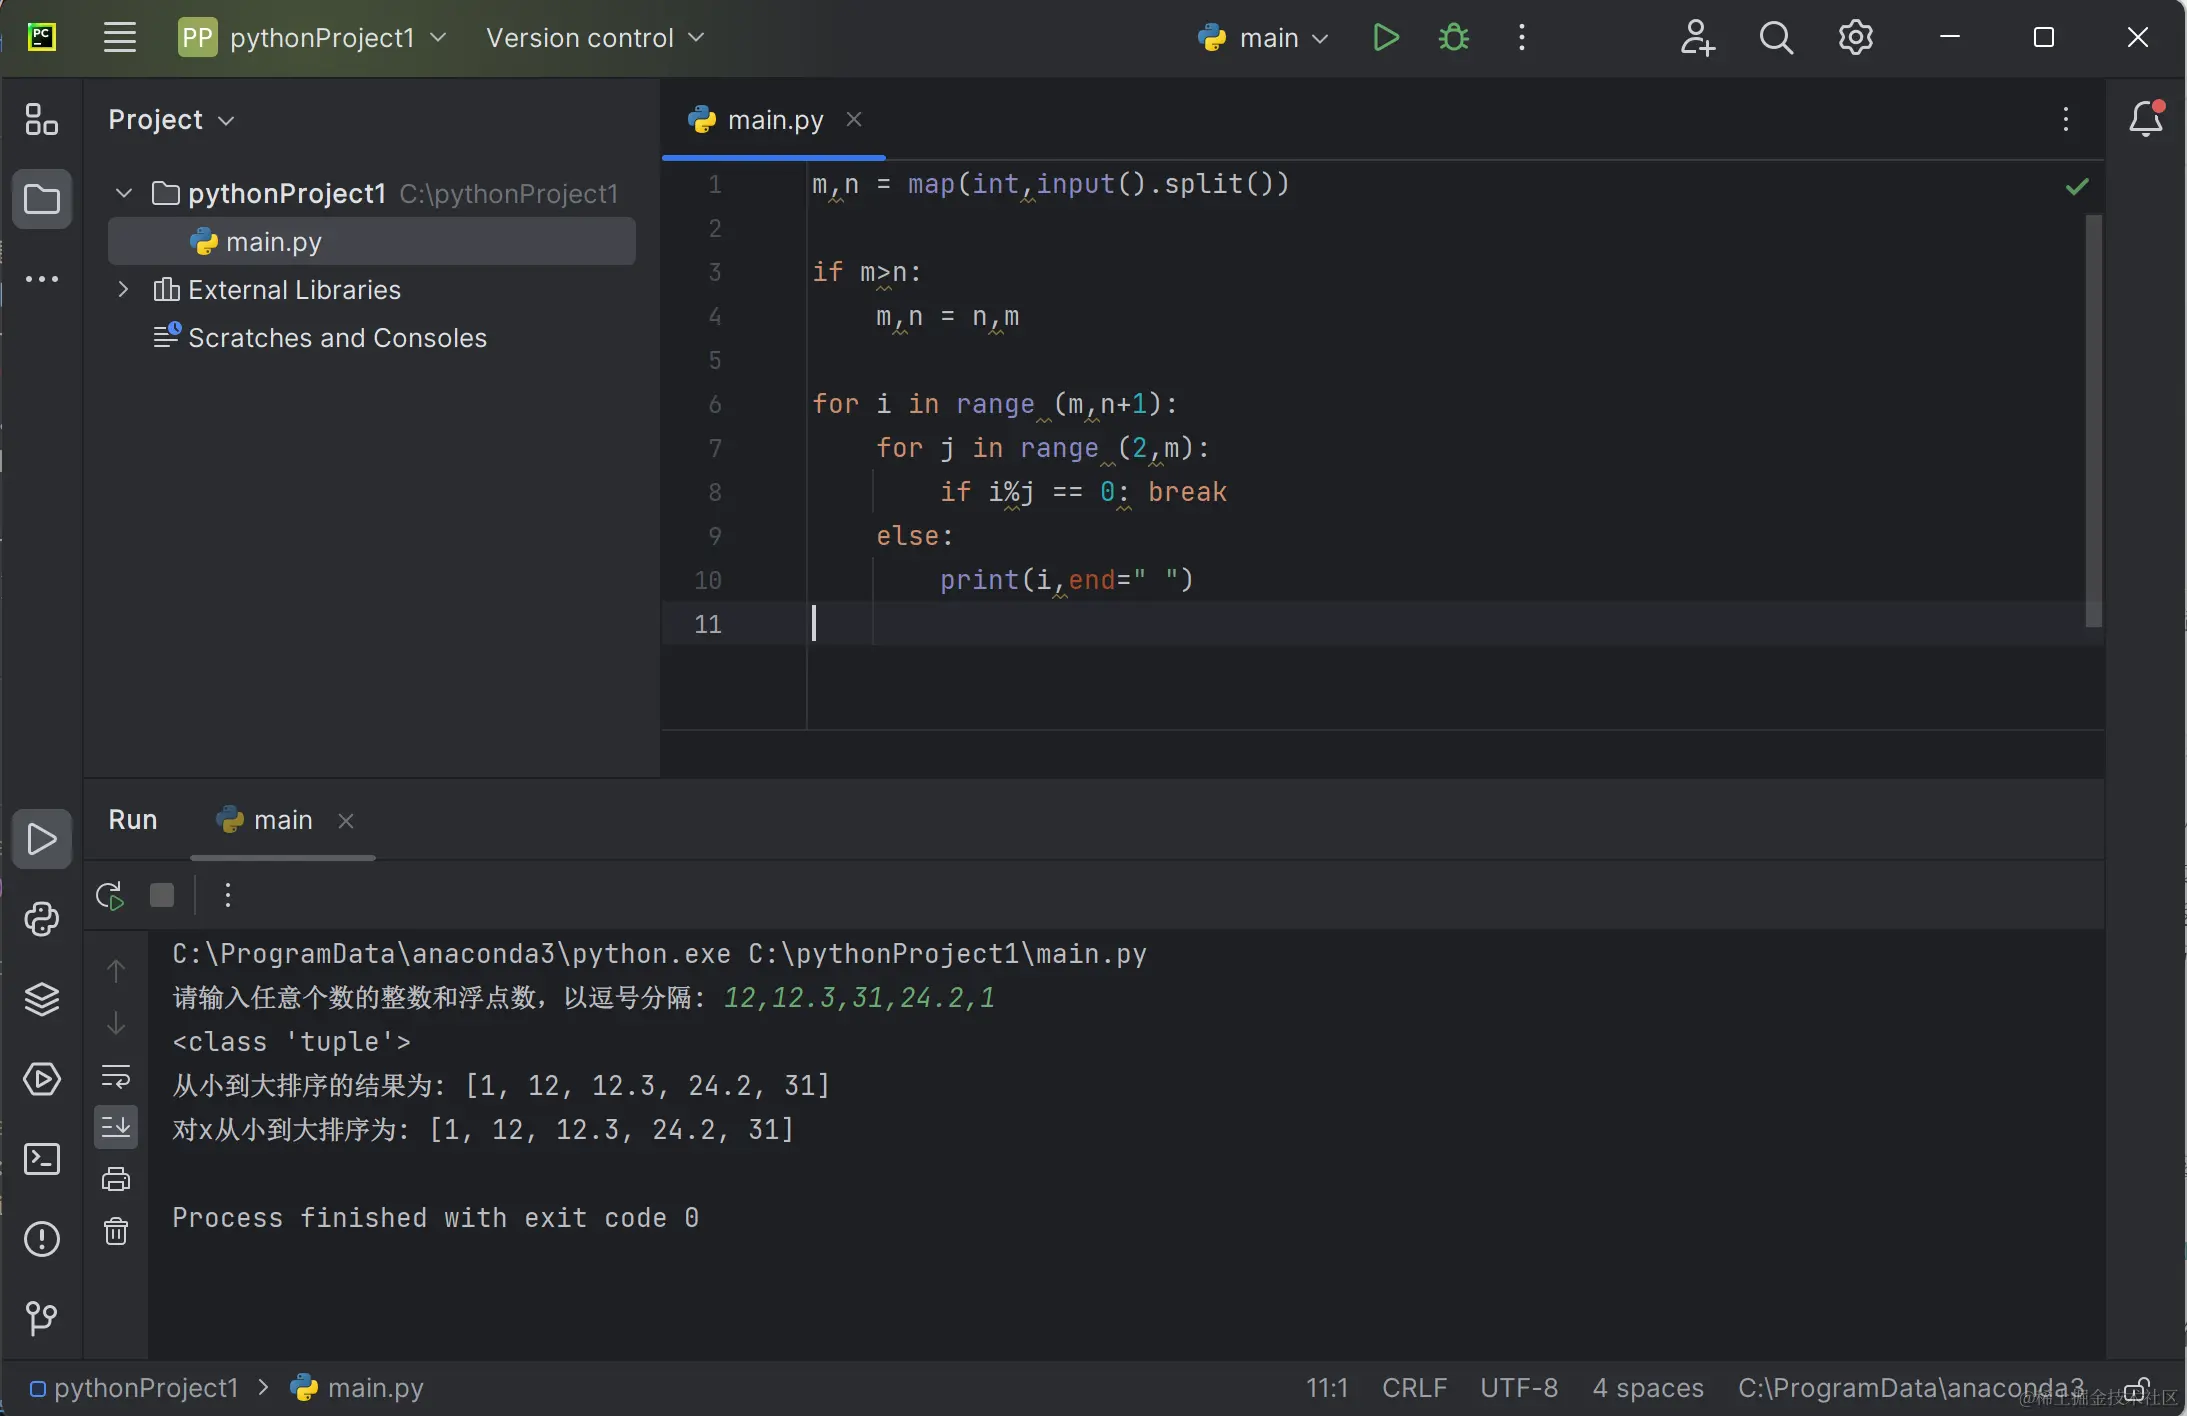This screenshot has height=1416, width=2187.
Task: Toggle soft-wrap in the run console
Action: (x=116, y=1076)
